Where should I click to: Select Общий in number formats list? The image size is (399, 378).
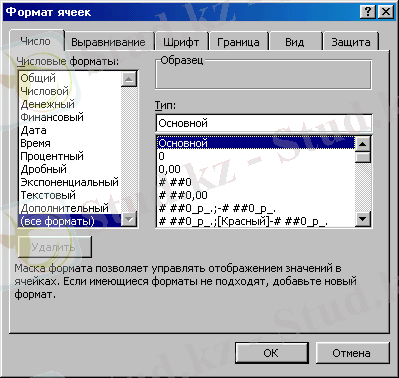[70, 78]
